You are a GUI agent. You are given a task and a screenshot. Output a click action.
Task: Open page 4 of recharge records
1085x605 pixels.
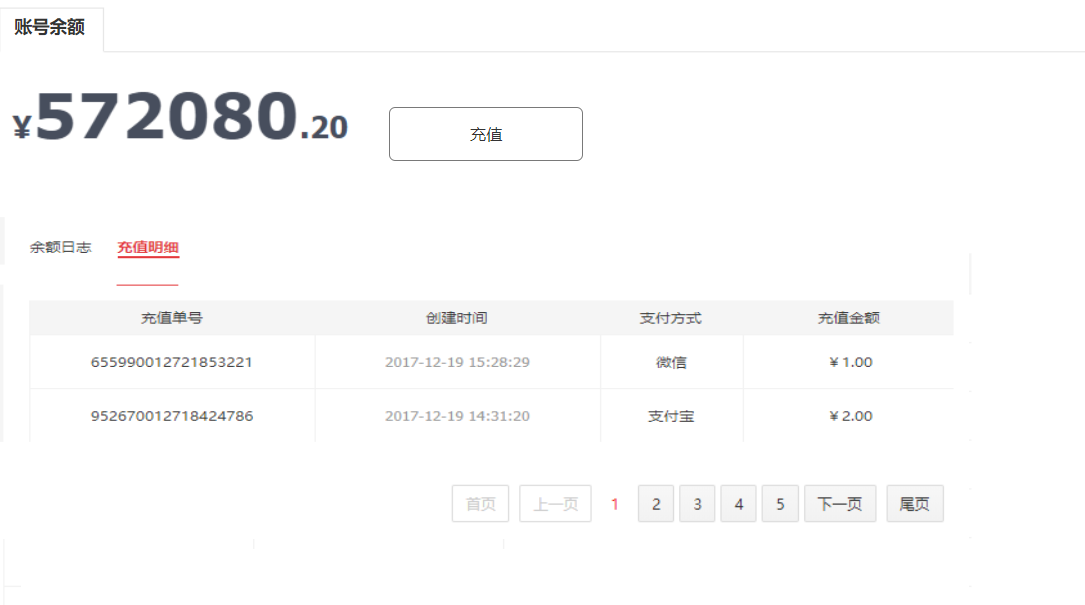pos(738,503)
